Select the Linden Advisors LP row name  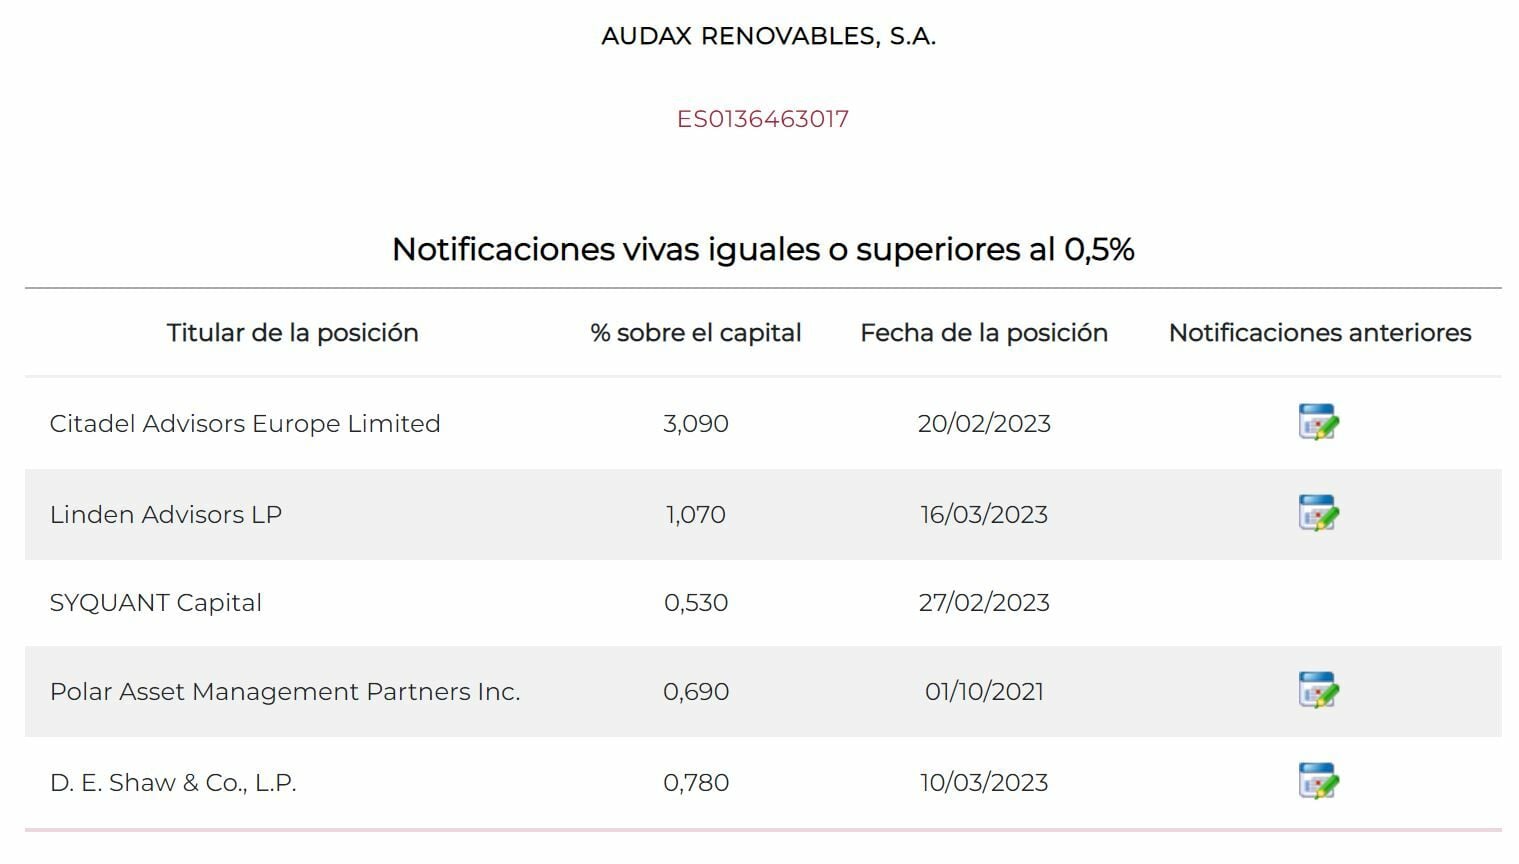tap(166, 515)
